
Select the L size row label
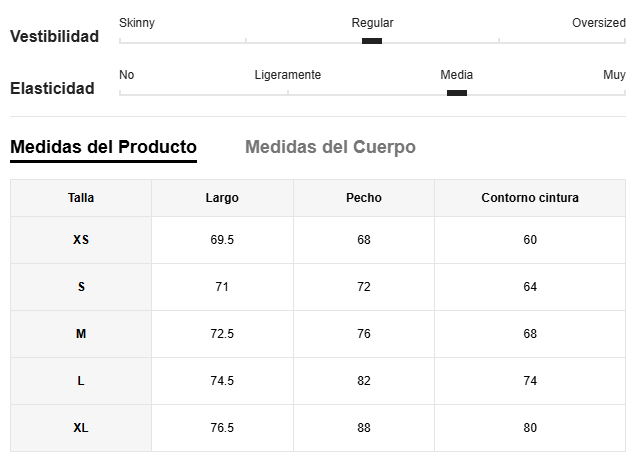pyautogui.click(x=81, y=381)
